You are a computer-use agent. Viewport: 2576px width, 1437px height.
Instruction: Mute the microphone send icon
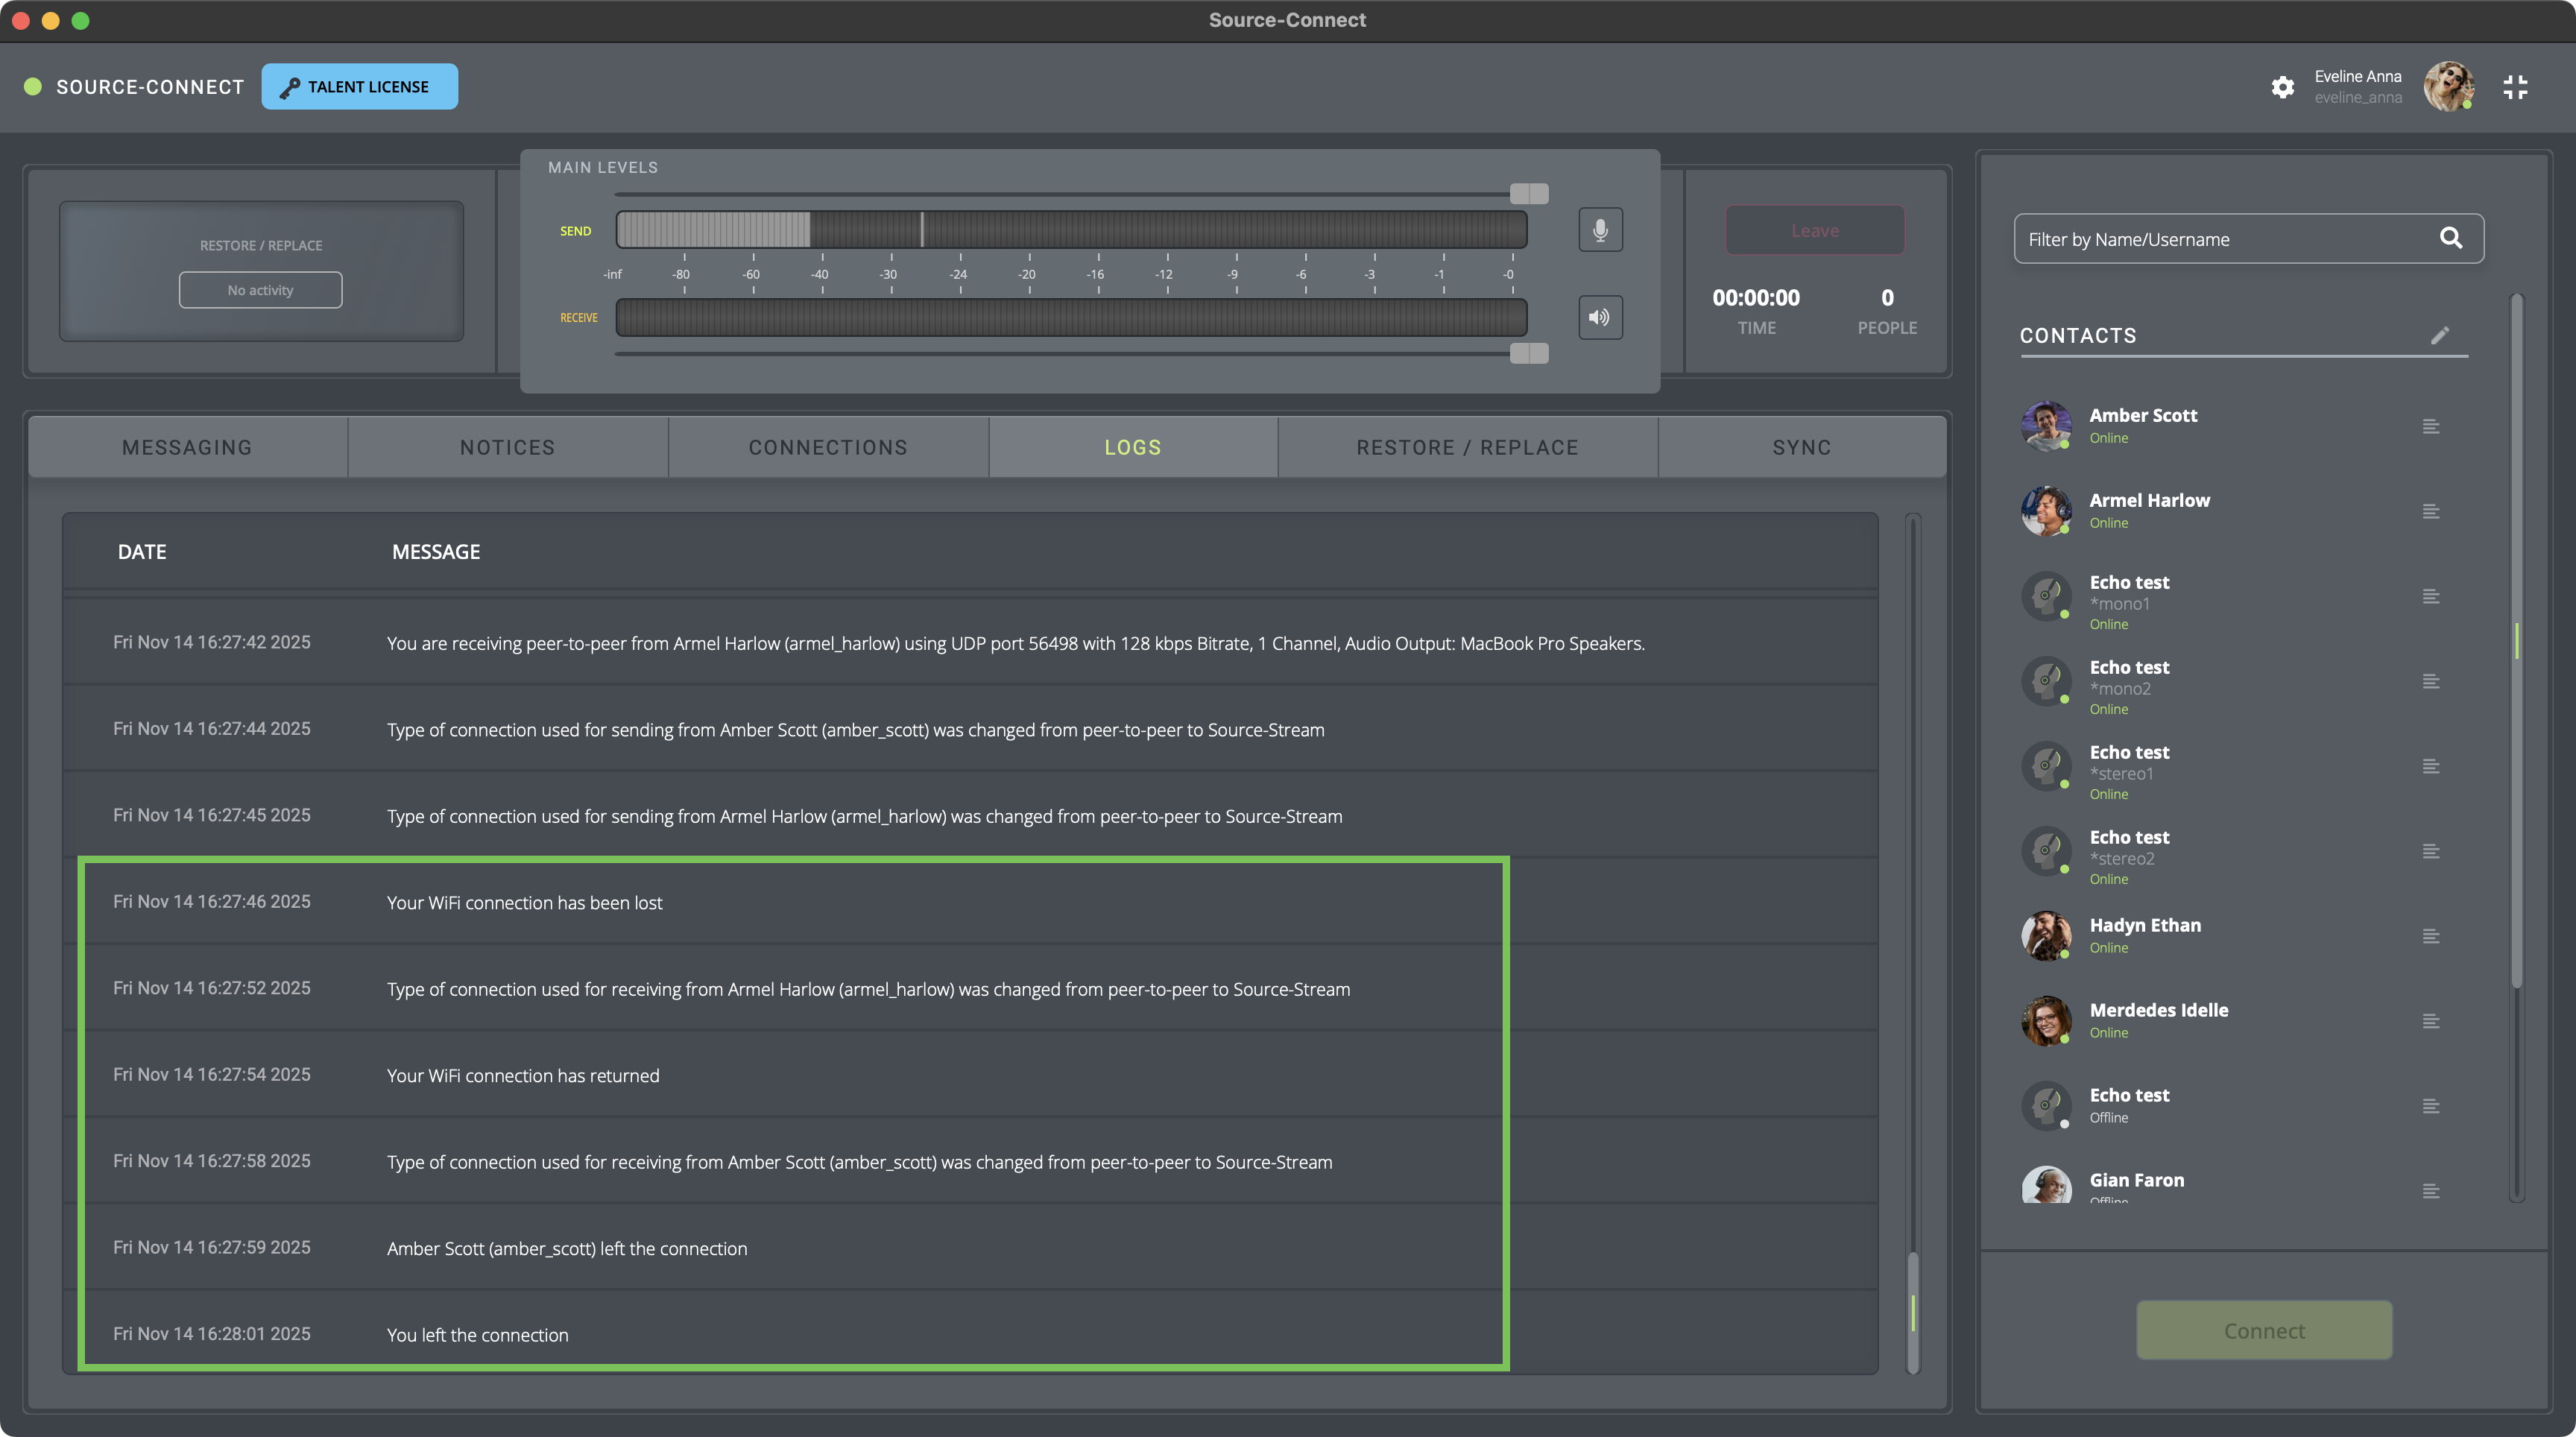[1600, 230]
